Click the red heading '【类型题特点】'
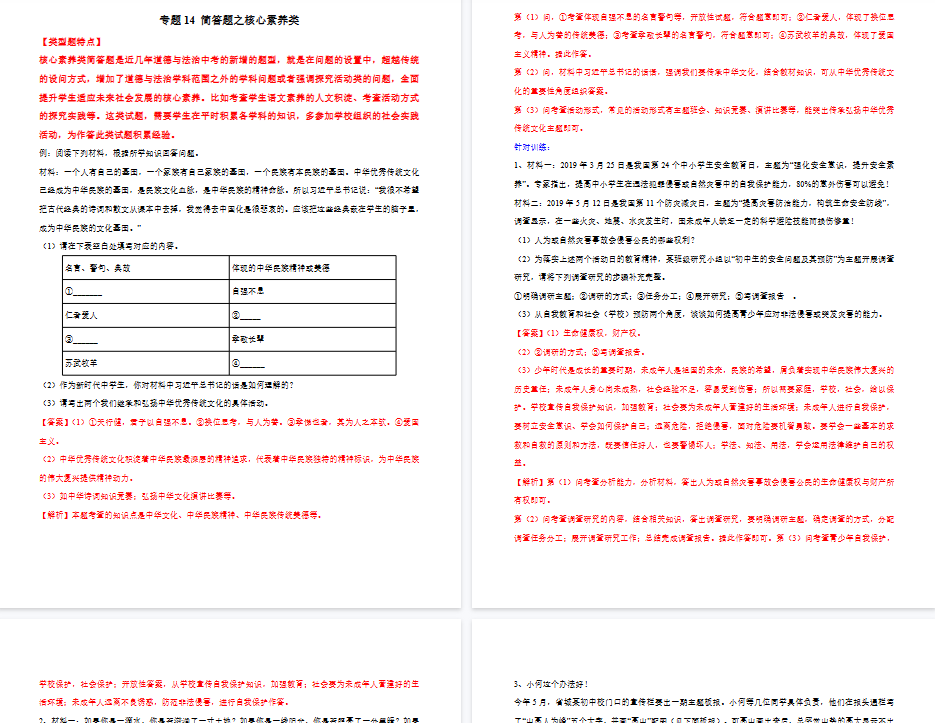This screenshot has height=723, width=935. coord(72,42)
